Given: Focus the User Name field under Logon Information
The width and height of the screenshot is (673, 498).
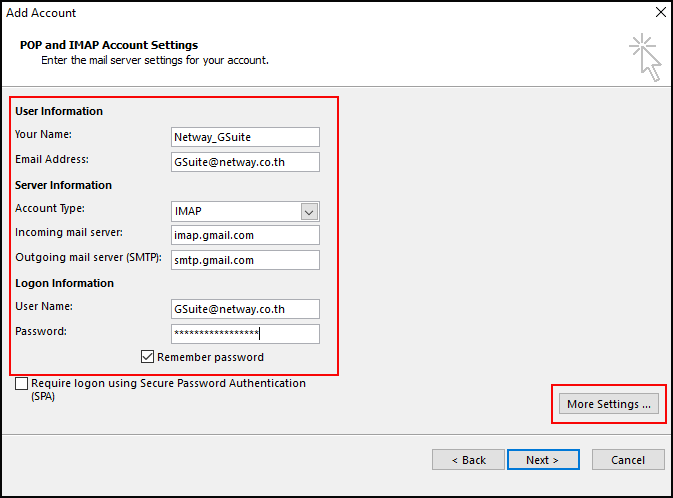Looking at the screenshot, I should 245,309.
